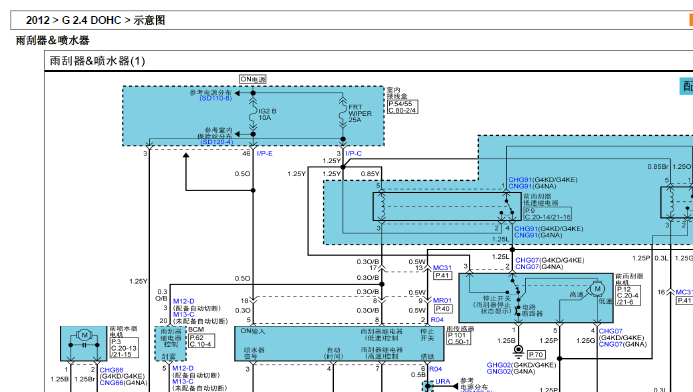Click the ground symbol below motor pin 1
The width and height of the screenshot is (693, 392).
(518, 352)
